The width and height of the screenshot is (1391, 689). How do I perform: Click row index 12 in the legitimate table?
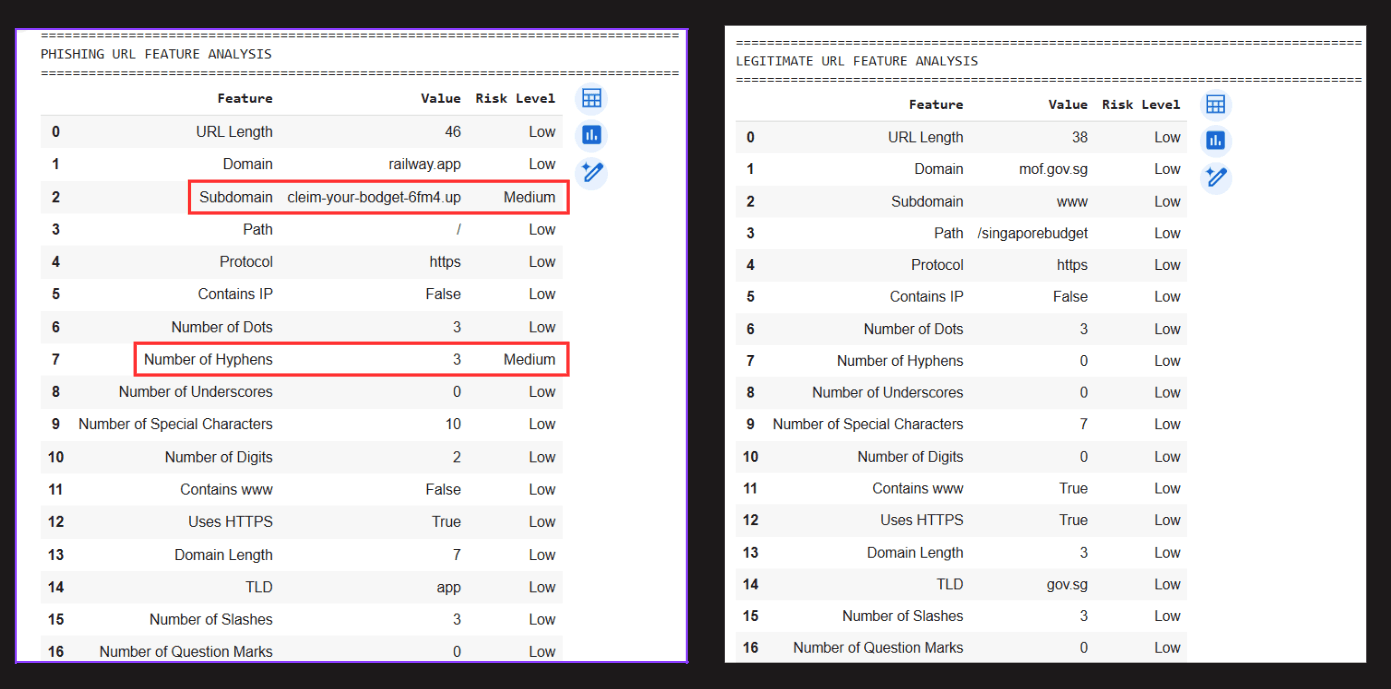pos(751,520)
